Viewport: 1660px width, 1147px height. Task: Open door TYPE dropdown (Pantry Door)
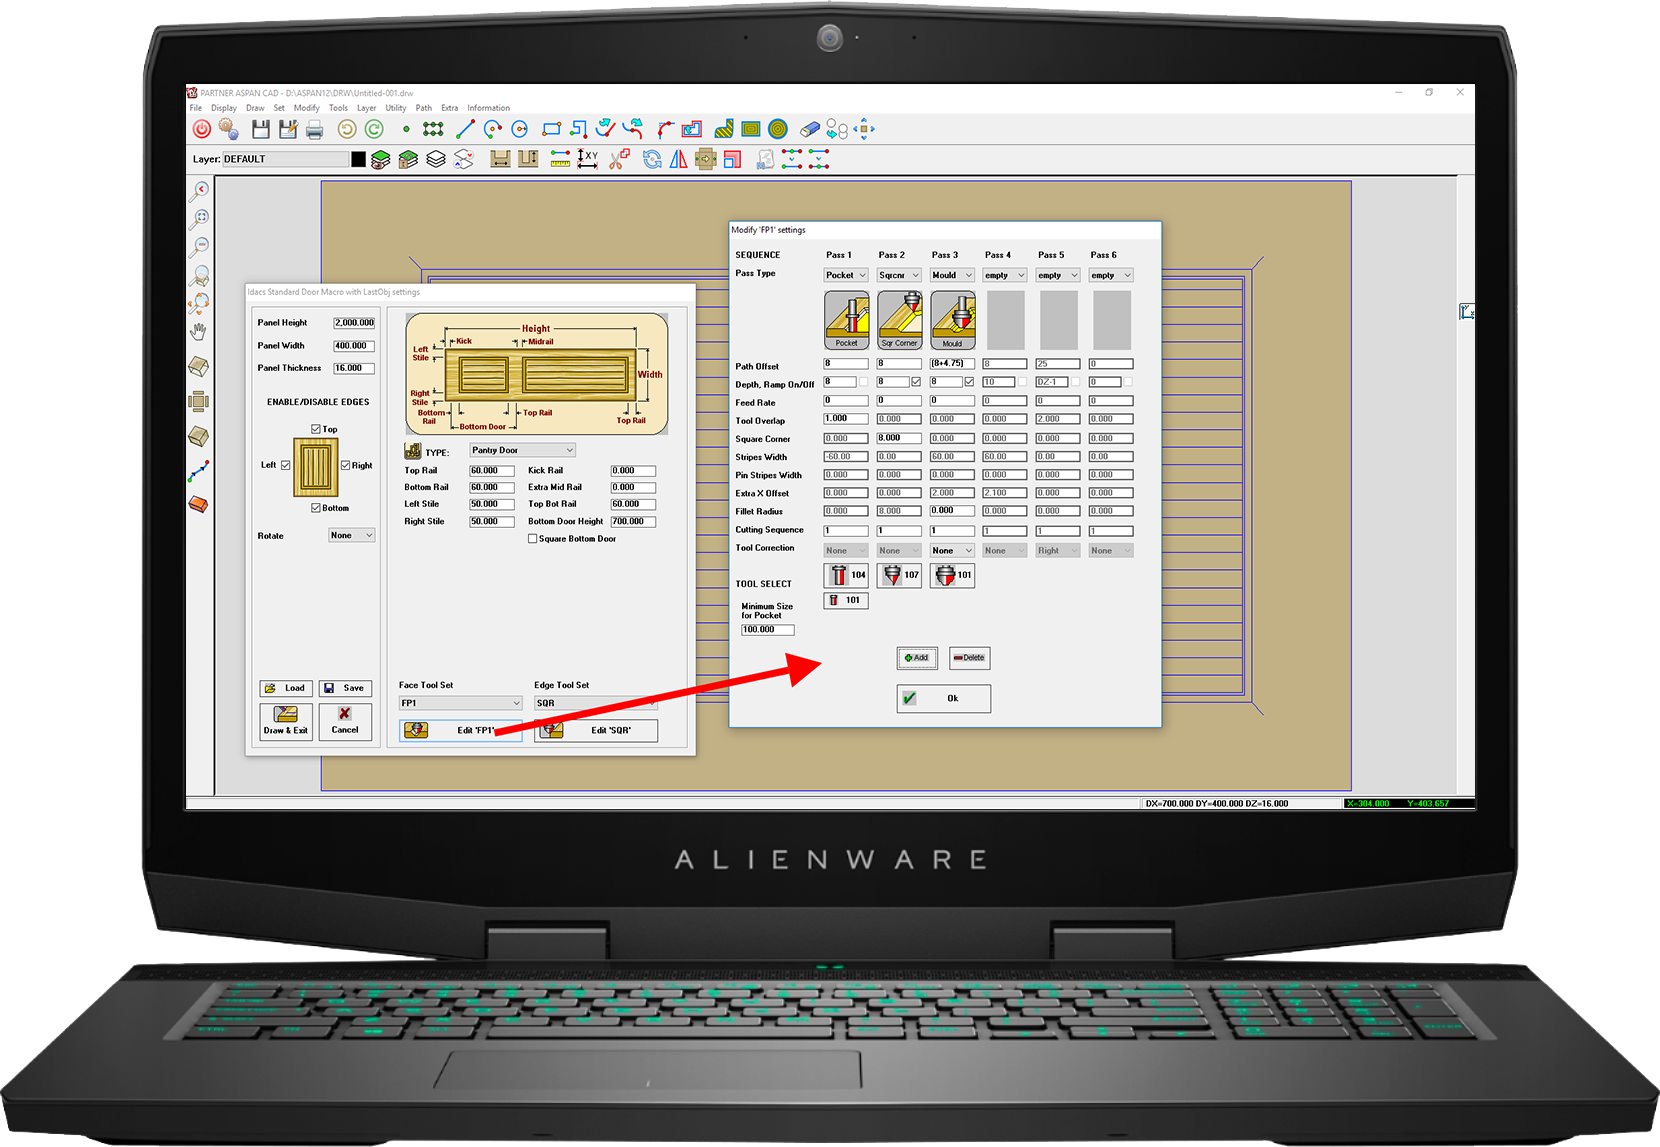click(523, 450)
